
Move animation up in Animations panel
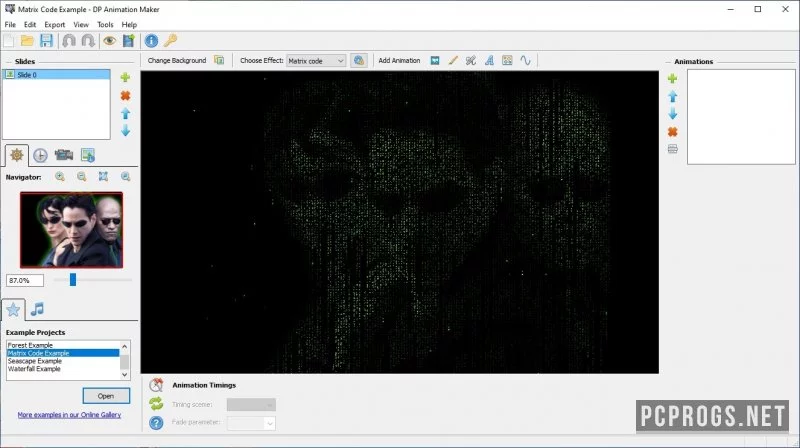673,96
